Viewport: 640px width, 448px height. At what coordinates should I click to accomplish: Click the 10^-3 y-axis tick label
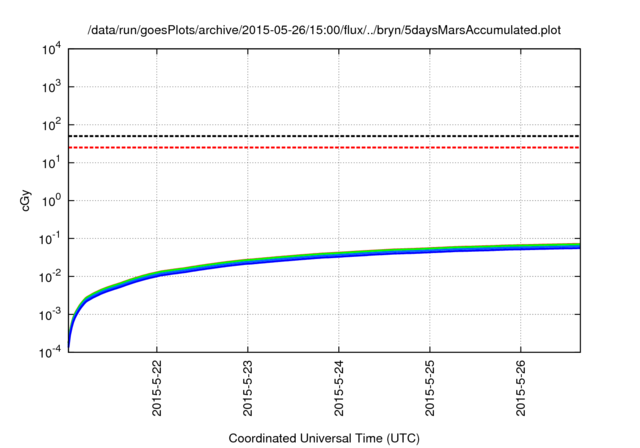[x=50, y=315]
